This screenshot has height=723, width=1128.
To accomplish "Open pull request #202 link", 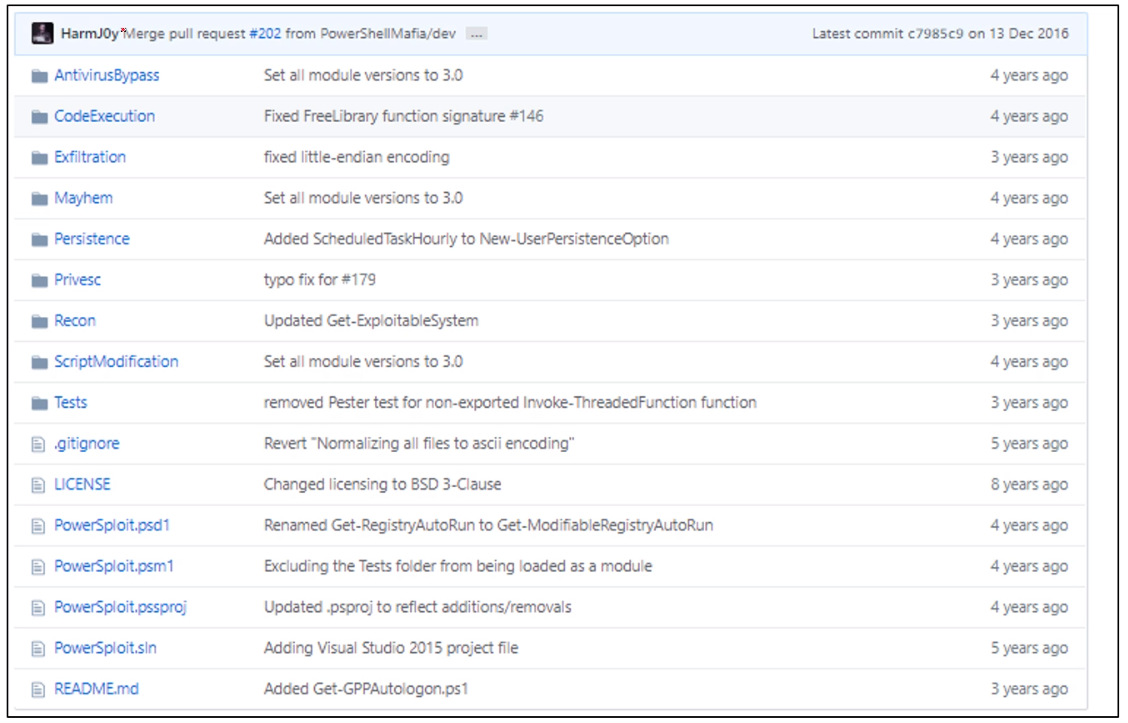I will 265,34.
